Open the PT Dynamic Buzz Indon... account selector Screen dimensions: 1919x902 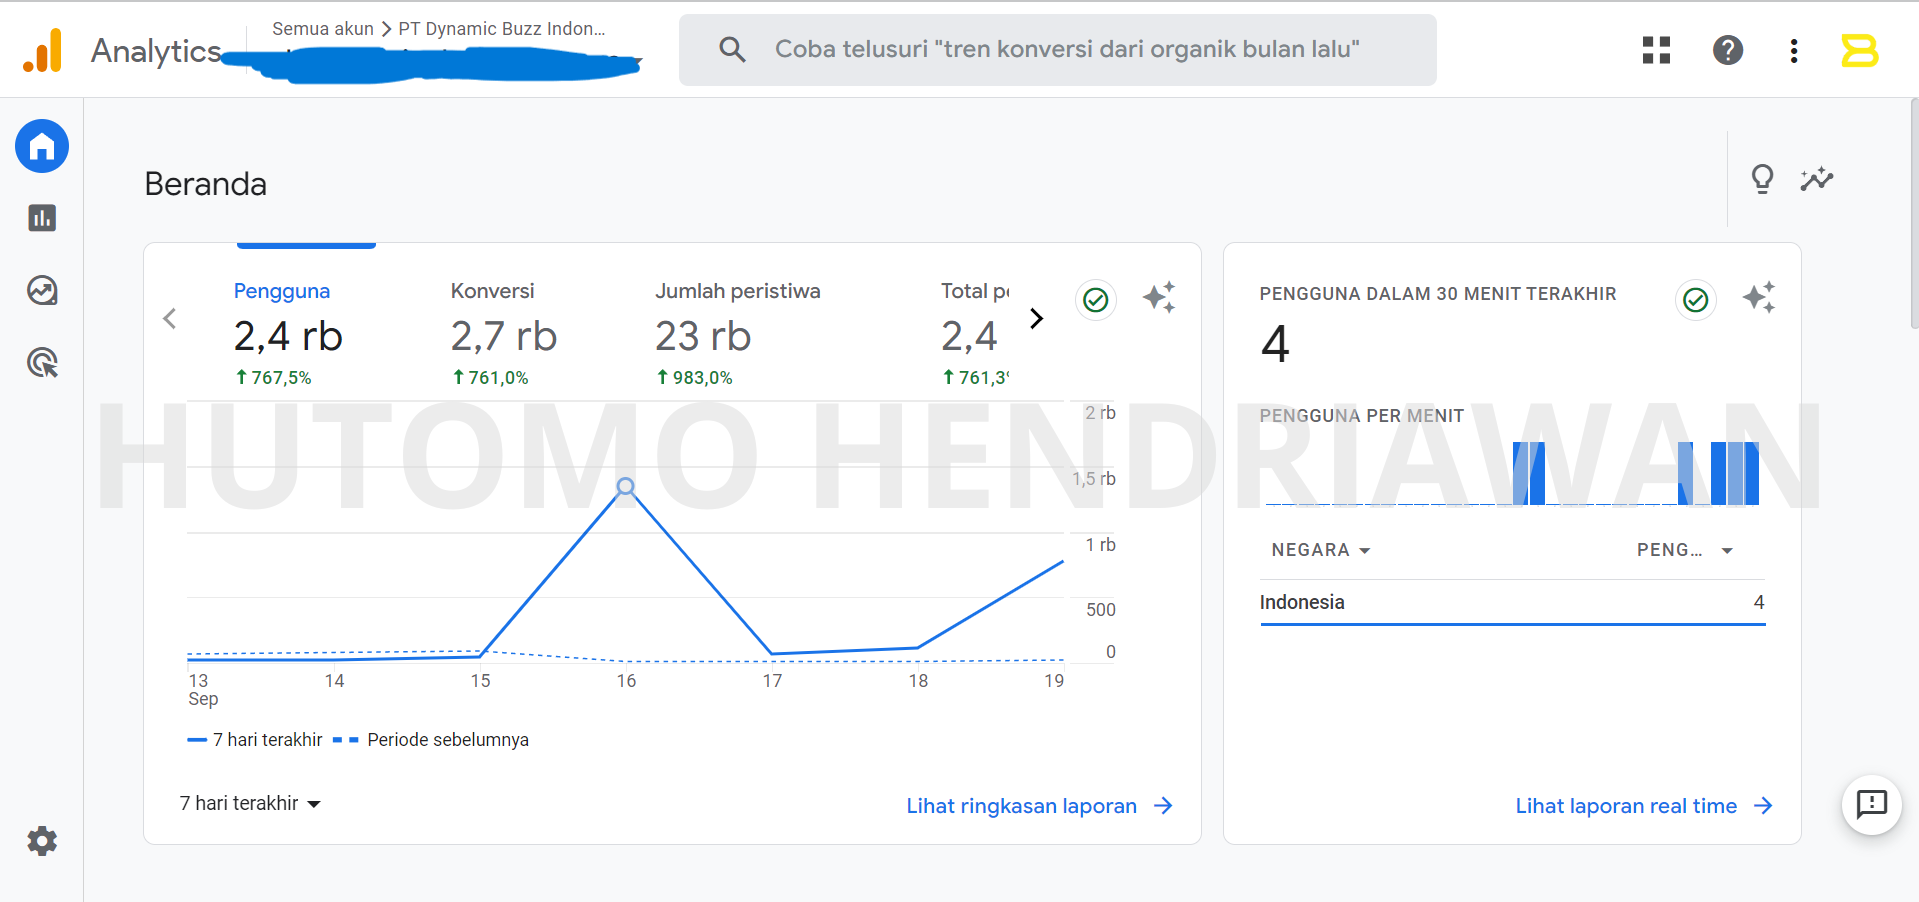coord(502,29)
